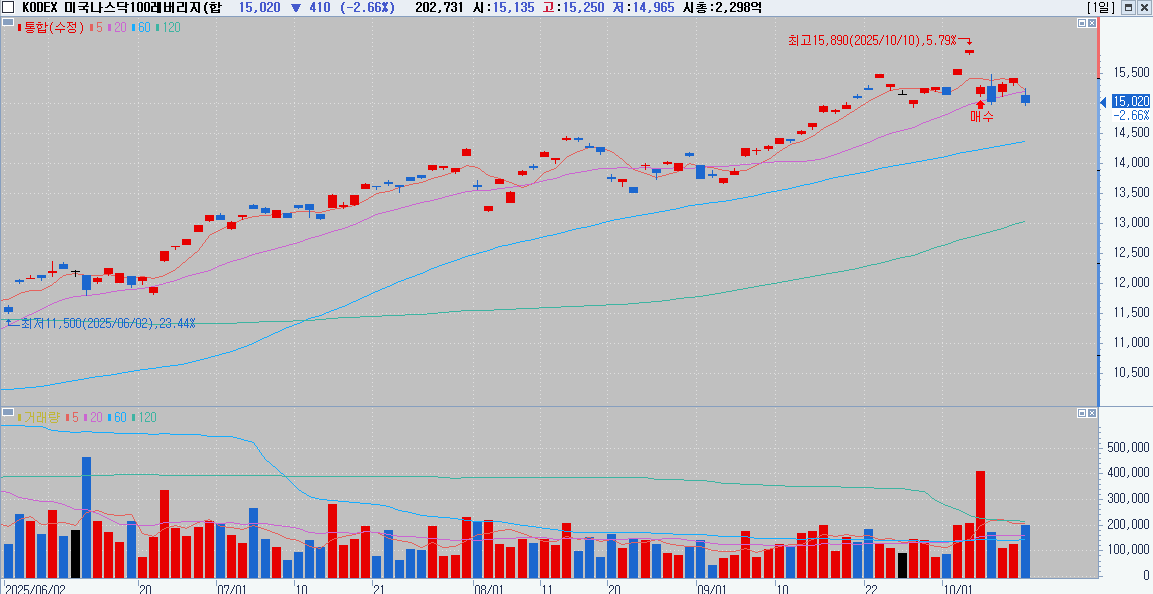The height and width of the screenshot is (594, 1153).
Task: Close the price chart panel with its small X icon
Action: point(1091,23)
